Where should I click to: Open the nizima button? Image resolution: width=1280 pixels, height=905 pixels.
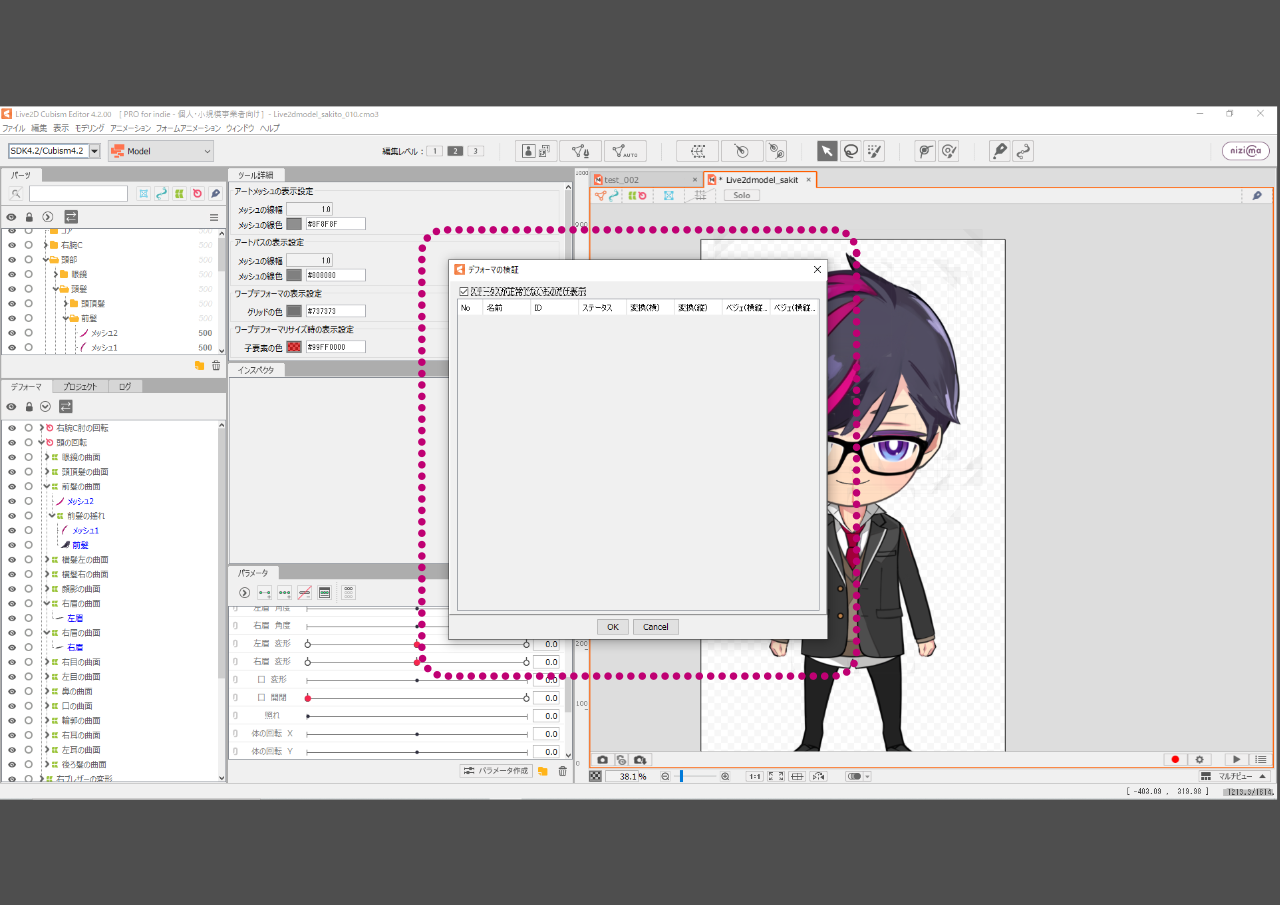(1246, 151)
